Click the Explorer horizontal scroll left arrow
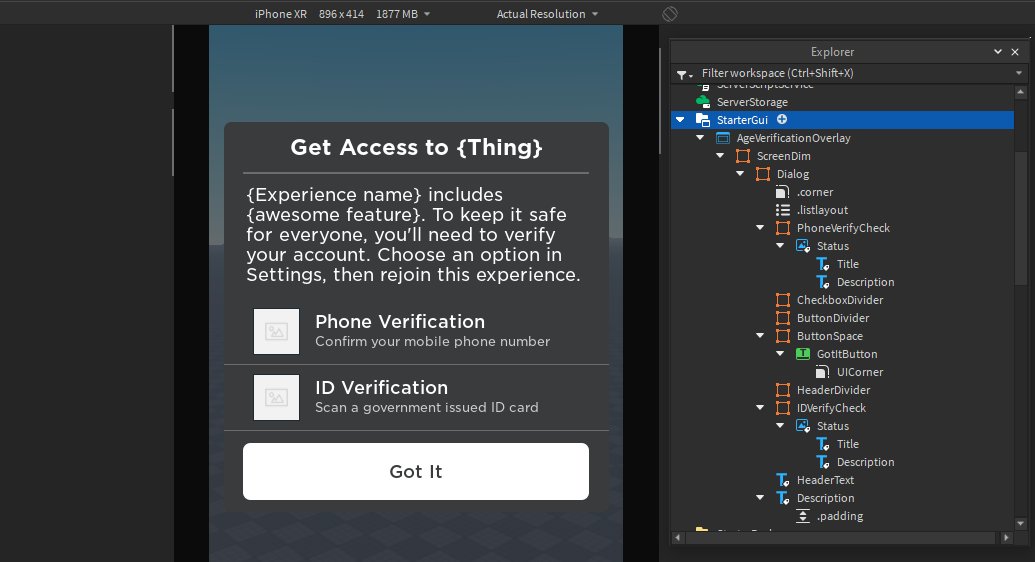 coord(677,538)
